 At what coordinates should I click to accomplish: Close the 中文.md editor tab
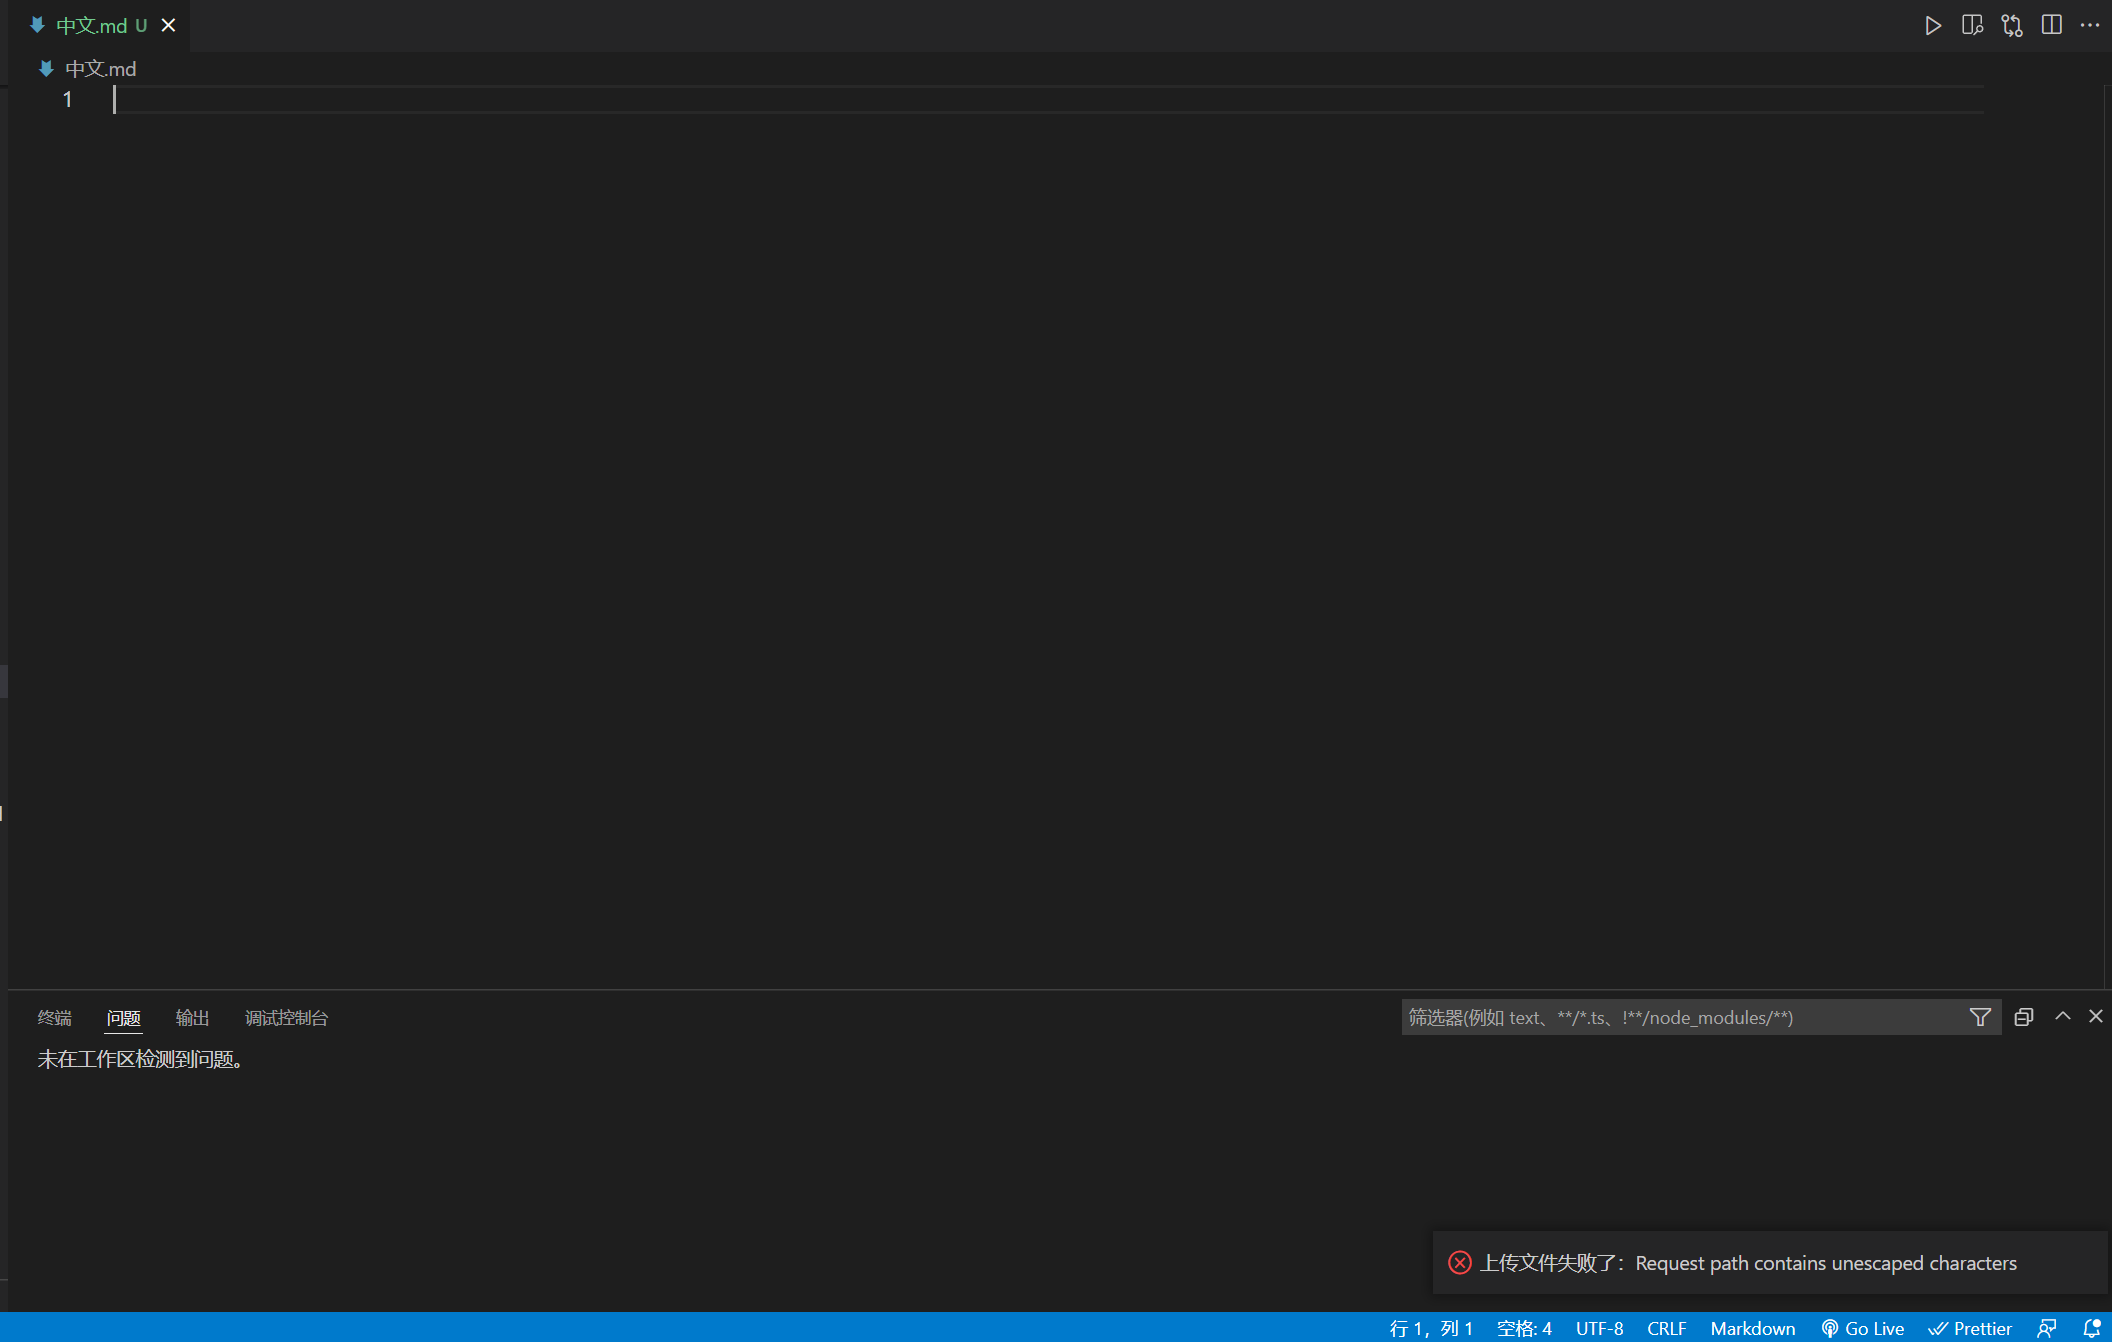click(168, 26)
